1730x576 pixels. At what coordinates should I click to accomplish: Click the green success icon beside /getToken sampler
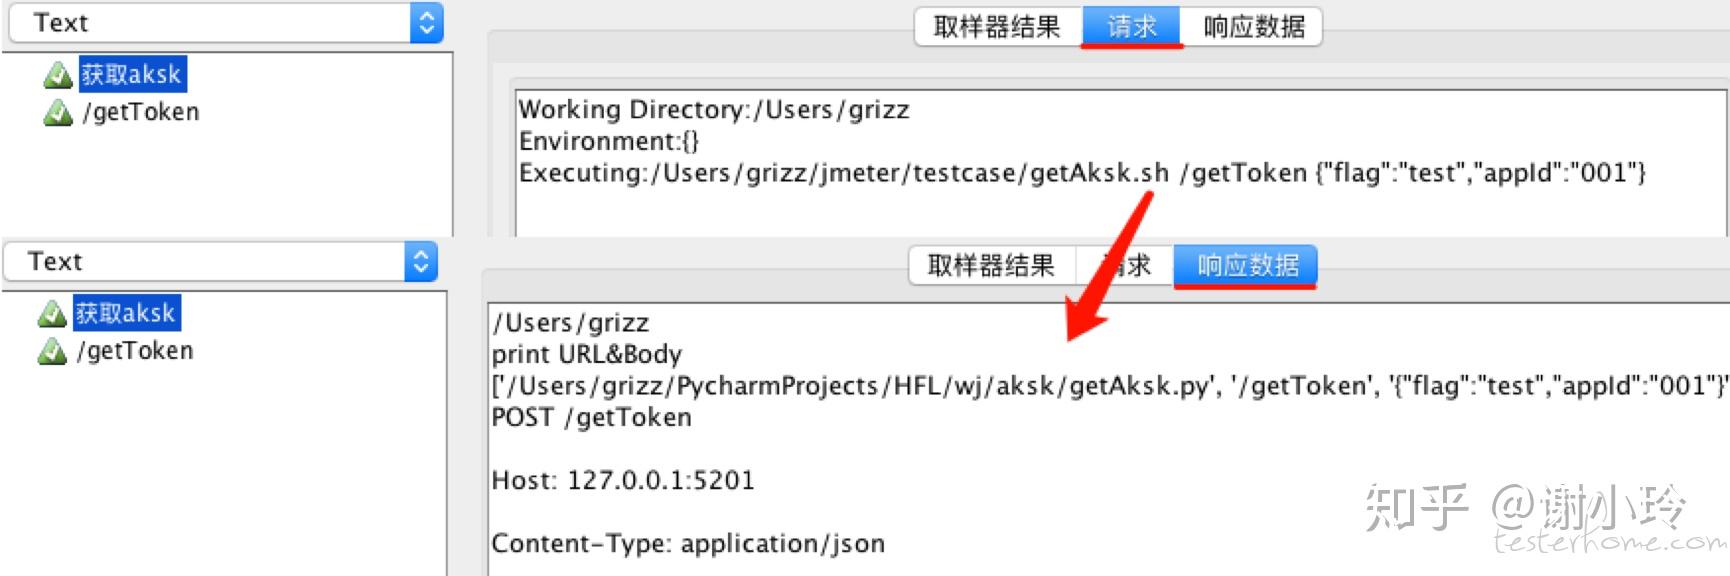57,112
